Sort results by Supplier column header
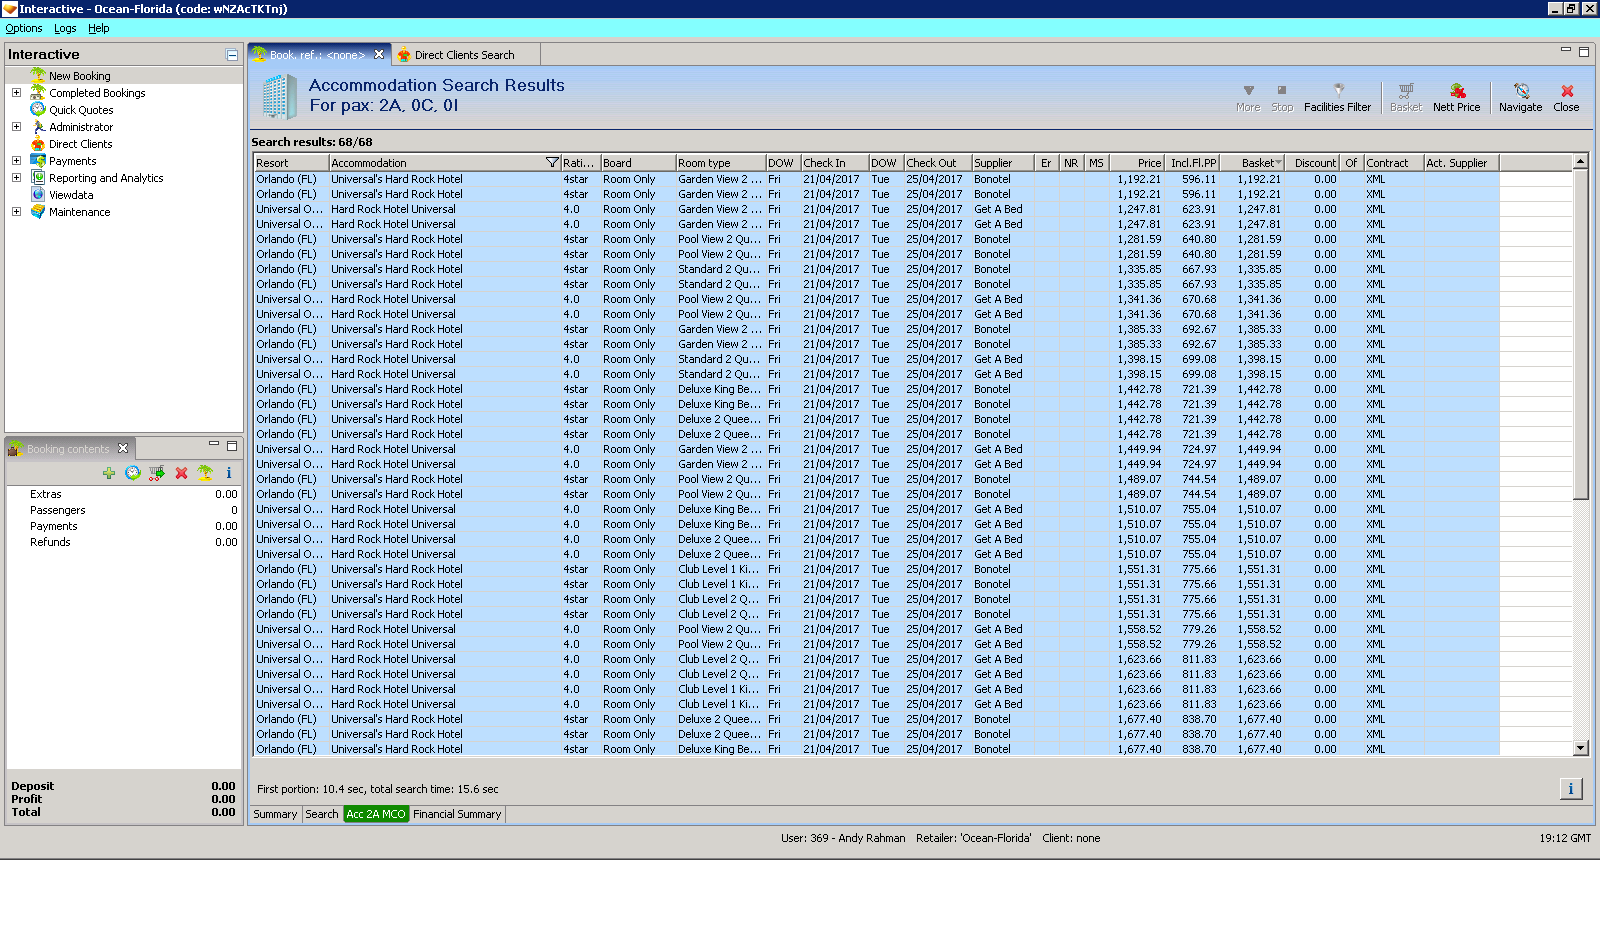The image size is (1600, 926). click(x=1003, y=163)
